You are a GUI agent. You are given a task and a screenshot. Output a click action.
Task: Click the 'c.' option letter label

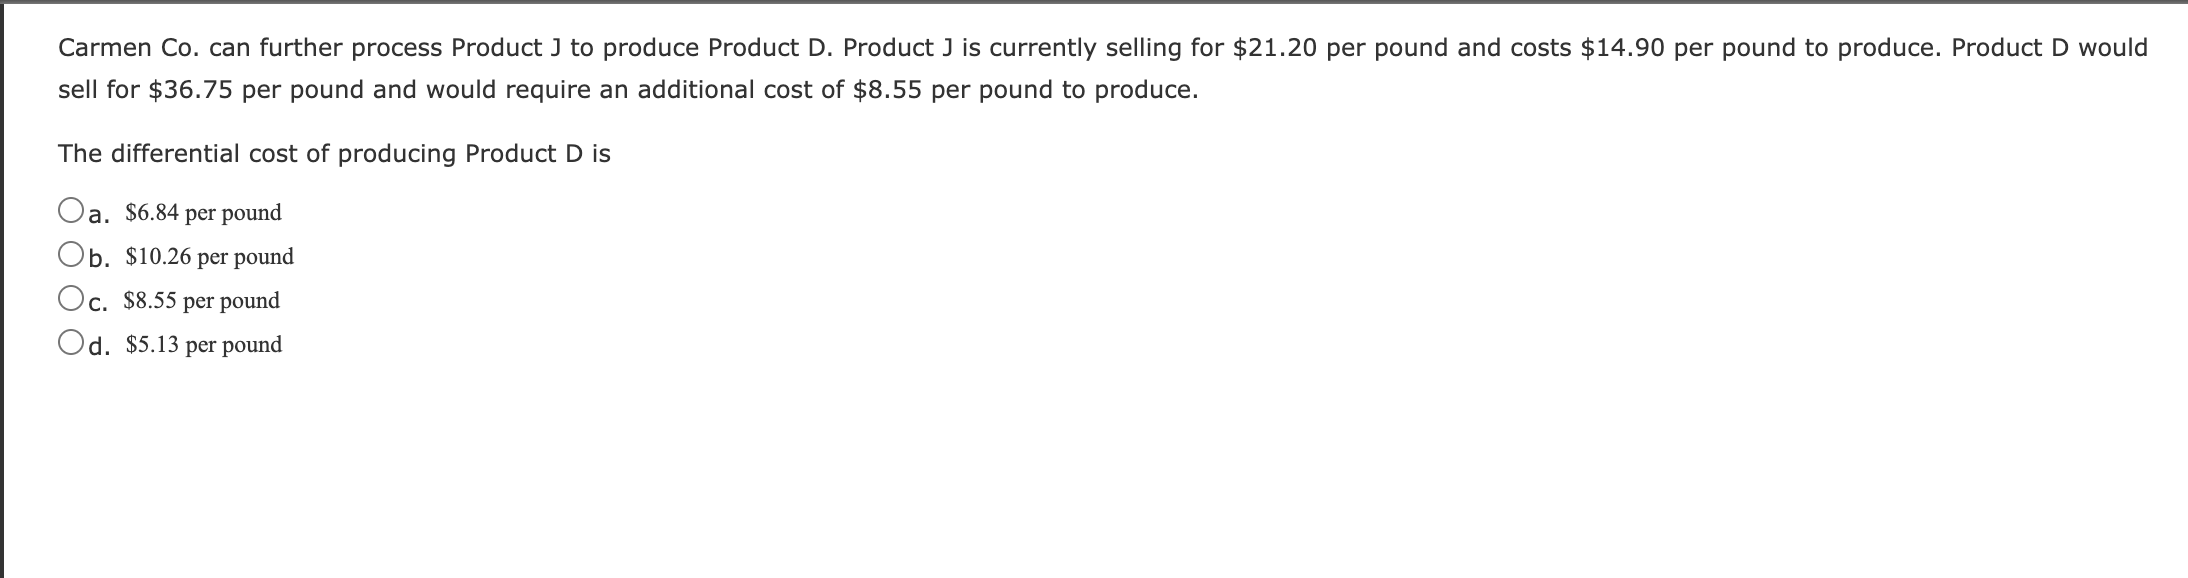point(97,301)
